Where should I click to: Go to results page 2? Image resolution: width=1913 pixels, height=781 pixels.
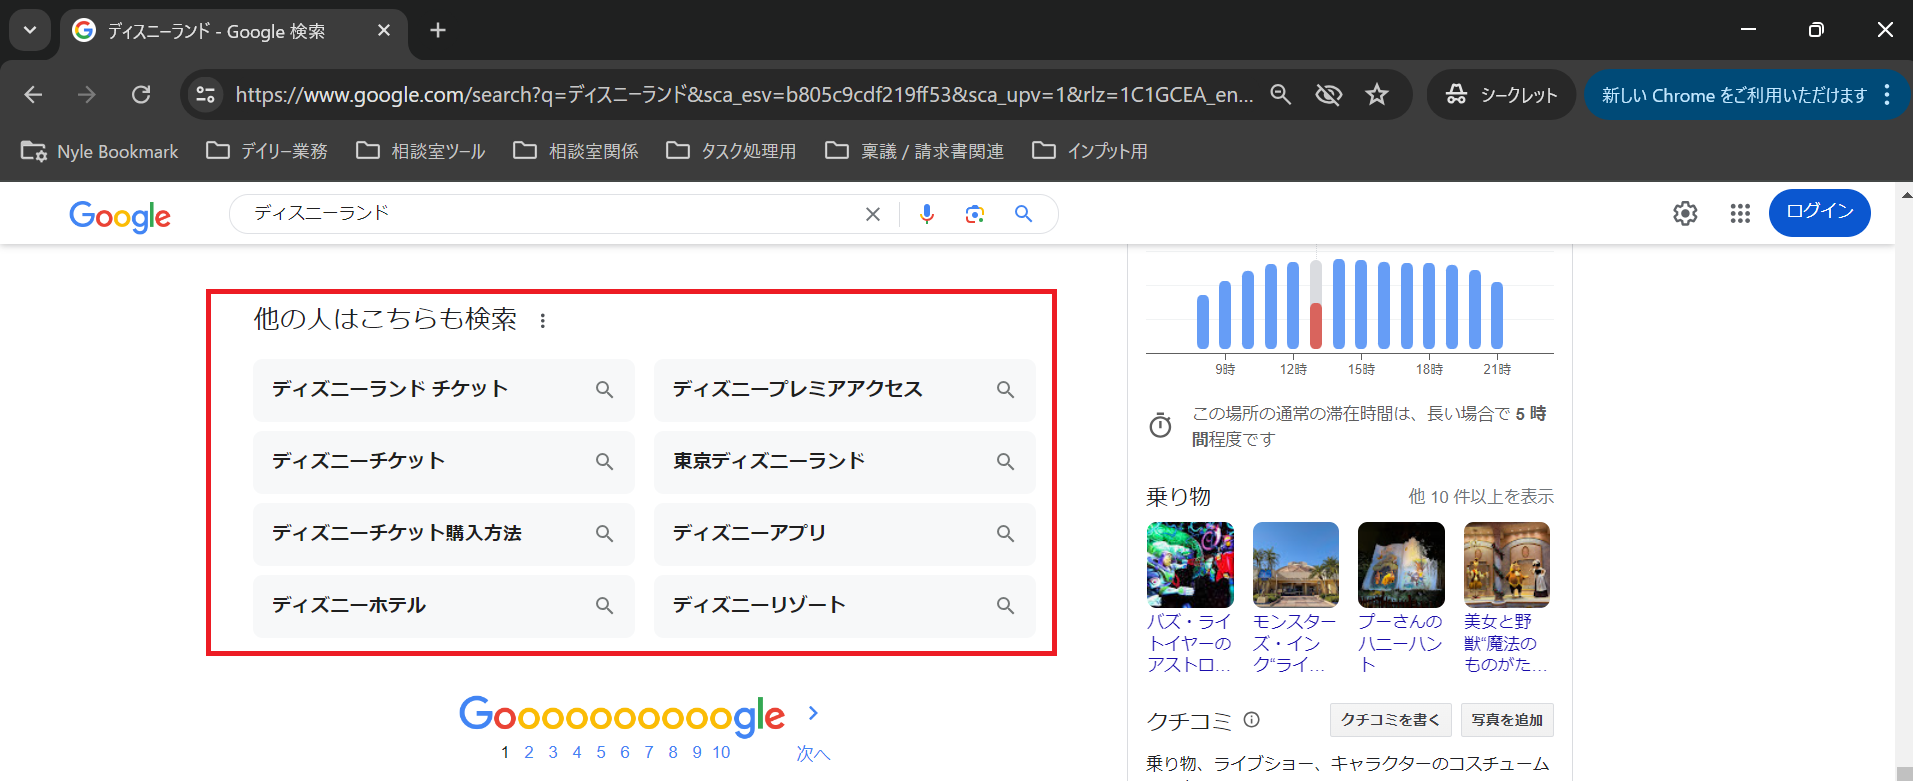click(x=529, y=752)
